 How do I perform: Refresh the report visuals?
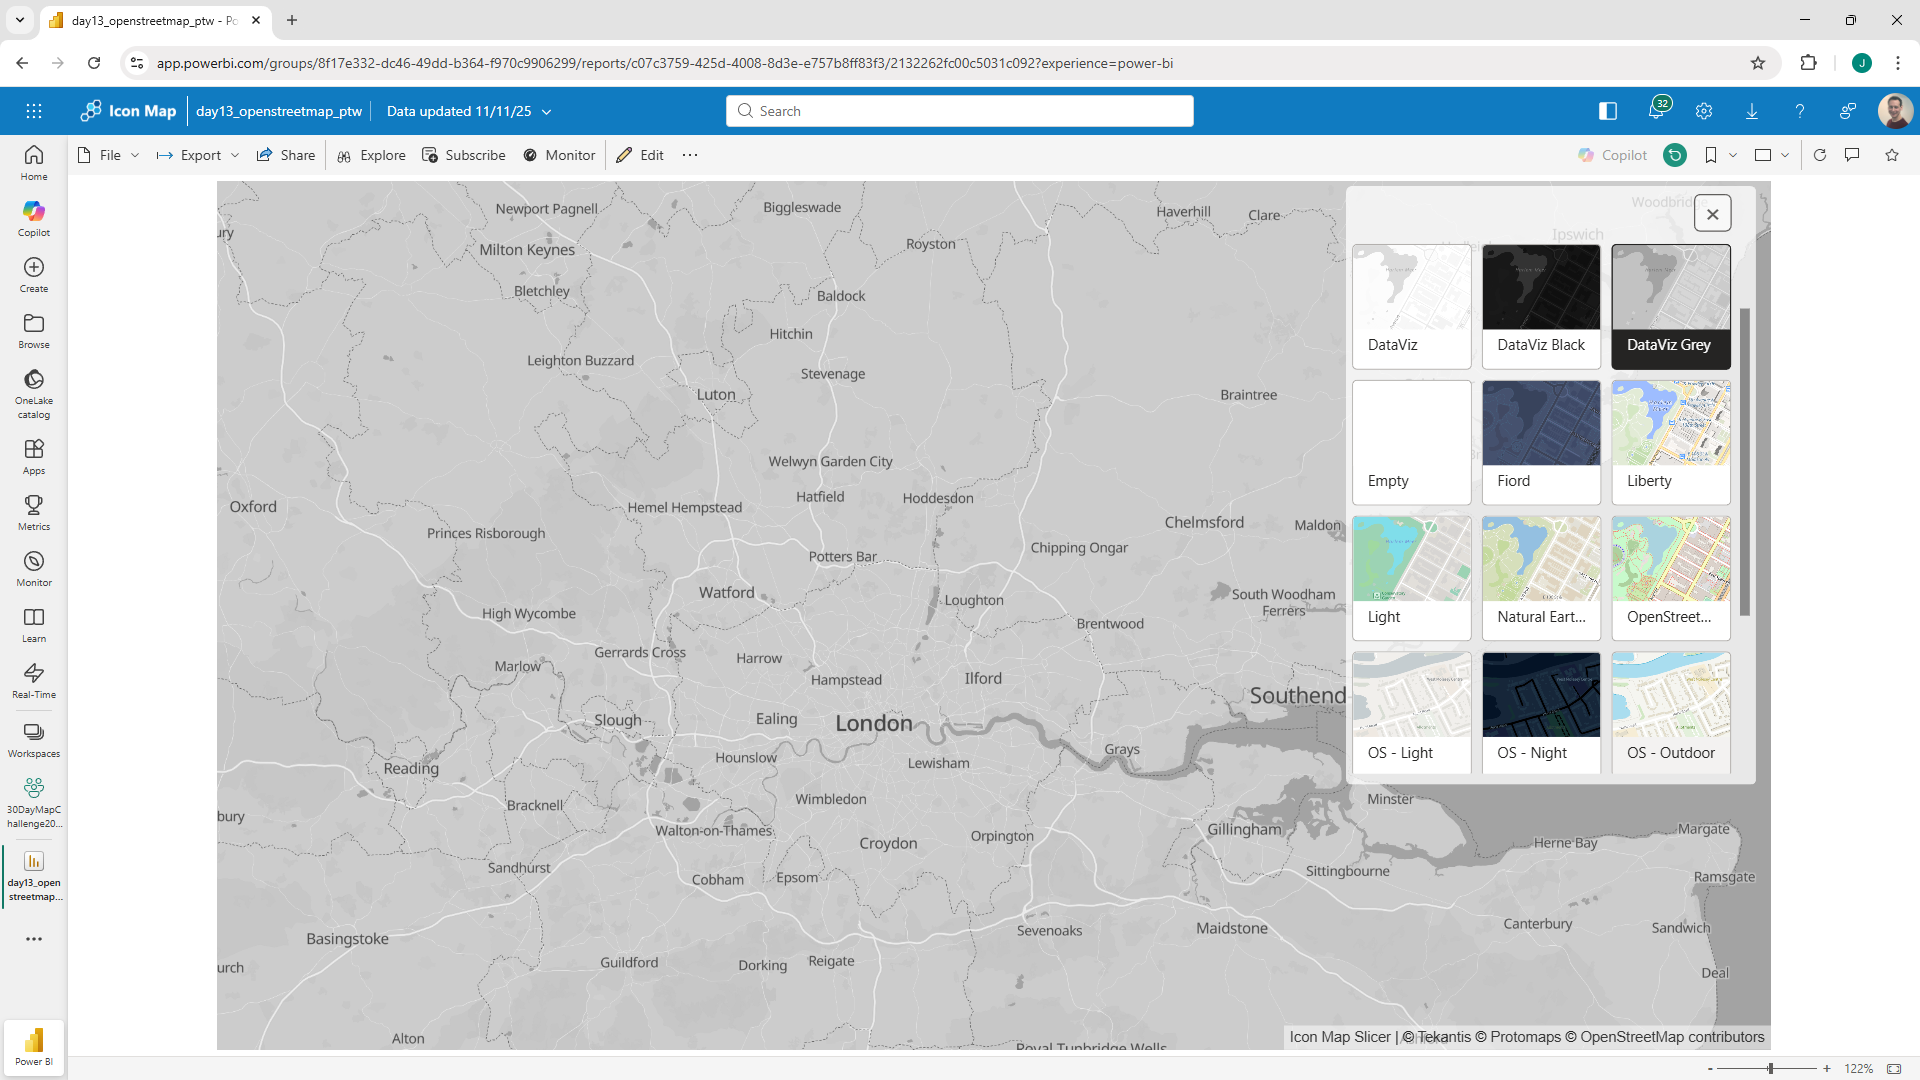tap(1821, 155)
